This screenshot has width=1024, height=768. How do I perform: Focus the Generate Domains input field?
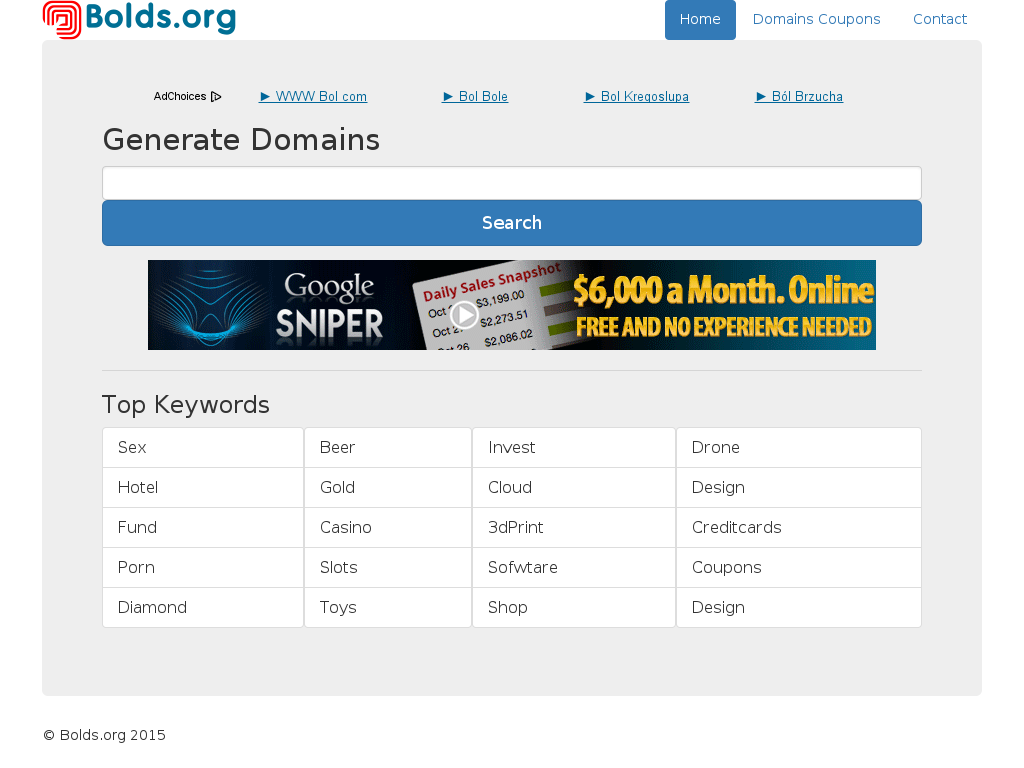click(512, 184)
